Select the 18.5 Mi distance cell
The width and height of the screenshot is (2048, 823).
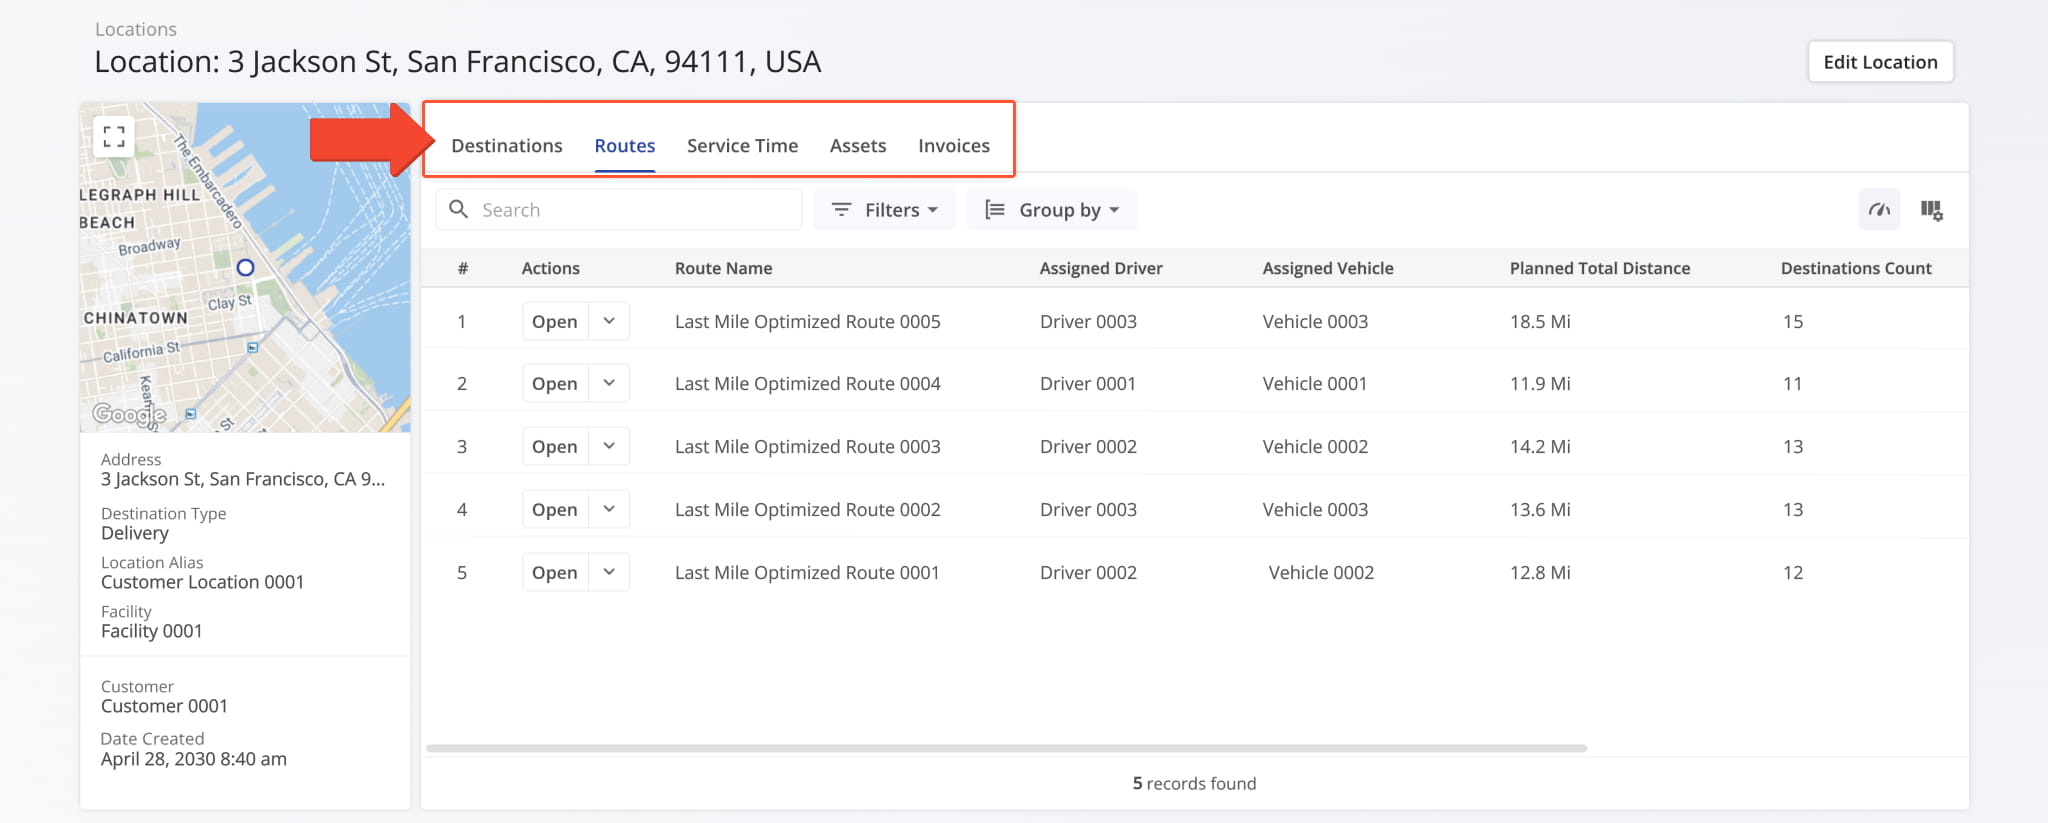1540,321
